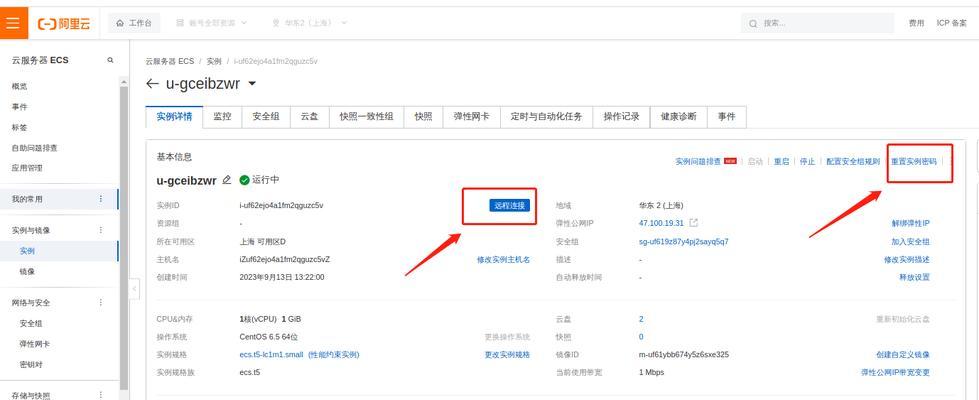Open 自助问题排查 in the sidebar
The height and width of the screenshot is (400, 979).
pos(35,148)
